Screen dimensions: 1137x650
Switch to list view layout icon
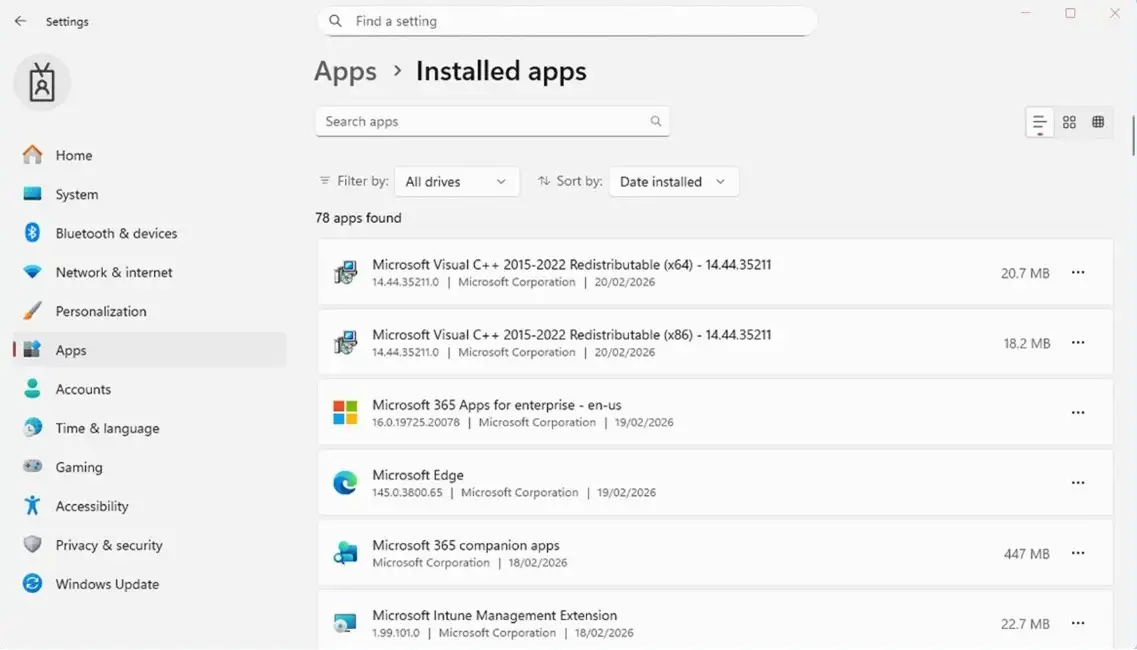[x=1040, y=122]
